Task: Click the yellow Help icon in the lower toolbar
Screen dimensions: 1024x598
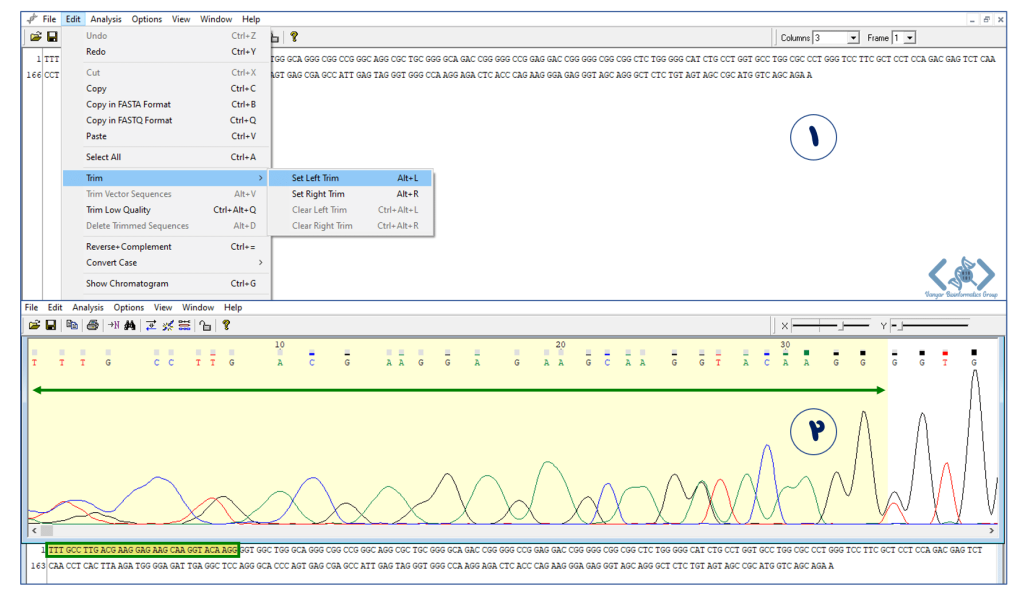Action: [x=226, y=325]
